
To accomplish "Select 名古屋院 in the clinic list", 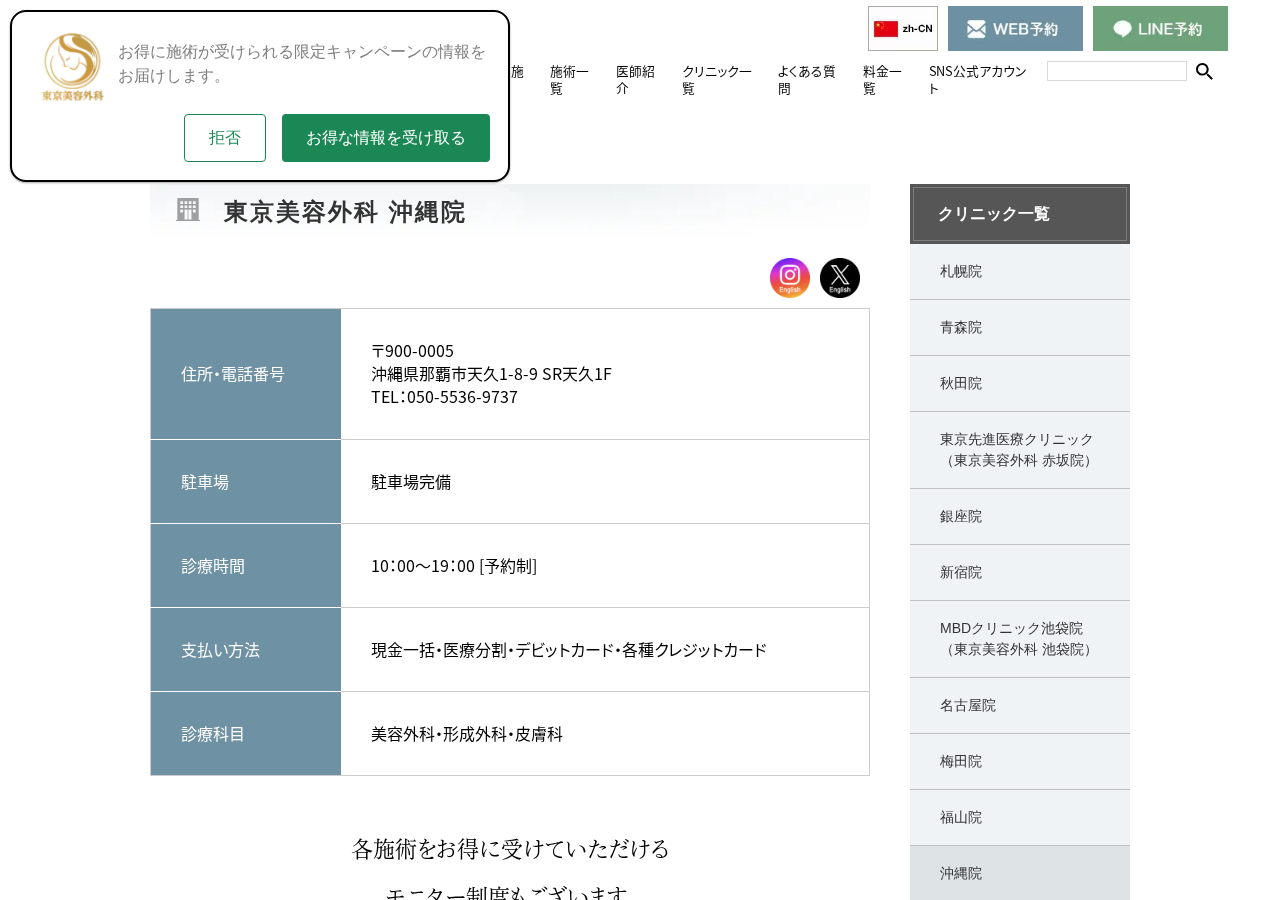I will tap(1020, 706).
